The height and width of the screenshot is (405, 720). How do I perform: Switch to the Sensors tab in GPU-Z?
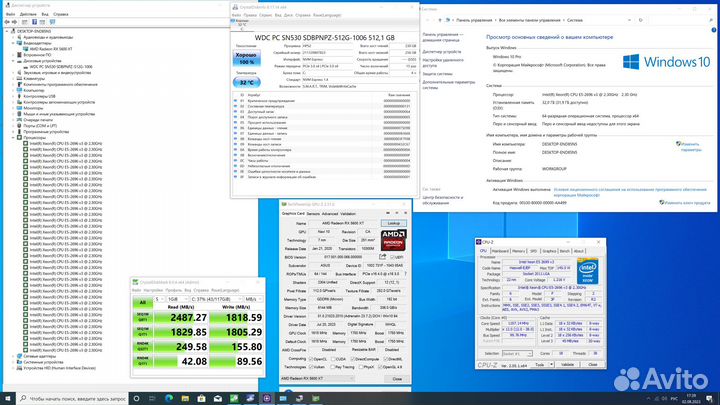point(313,214)
